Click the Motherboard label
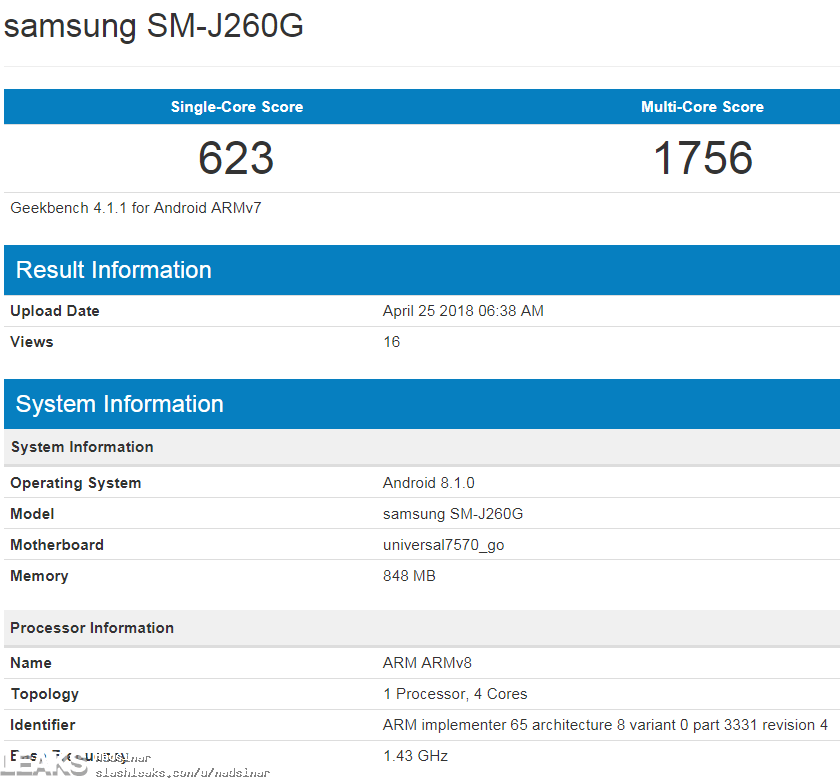This screenshot has width=840, height=783. (57, 545)
